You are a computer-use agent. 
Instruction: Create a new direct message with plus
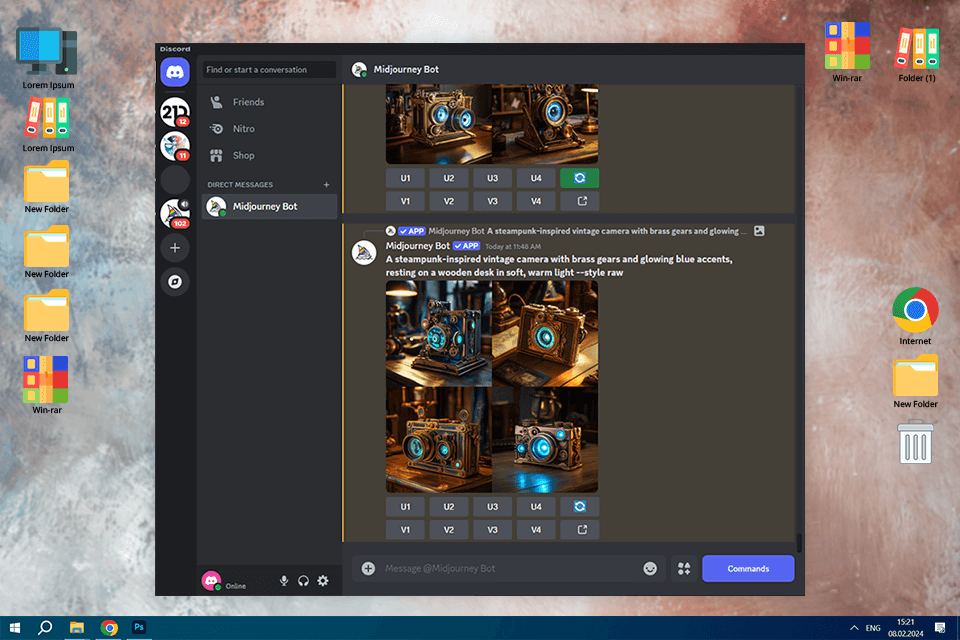point(326,184)
